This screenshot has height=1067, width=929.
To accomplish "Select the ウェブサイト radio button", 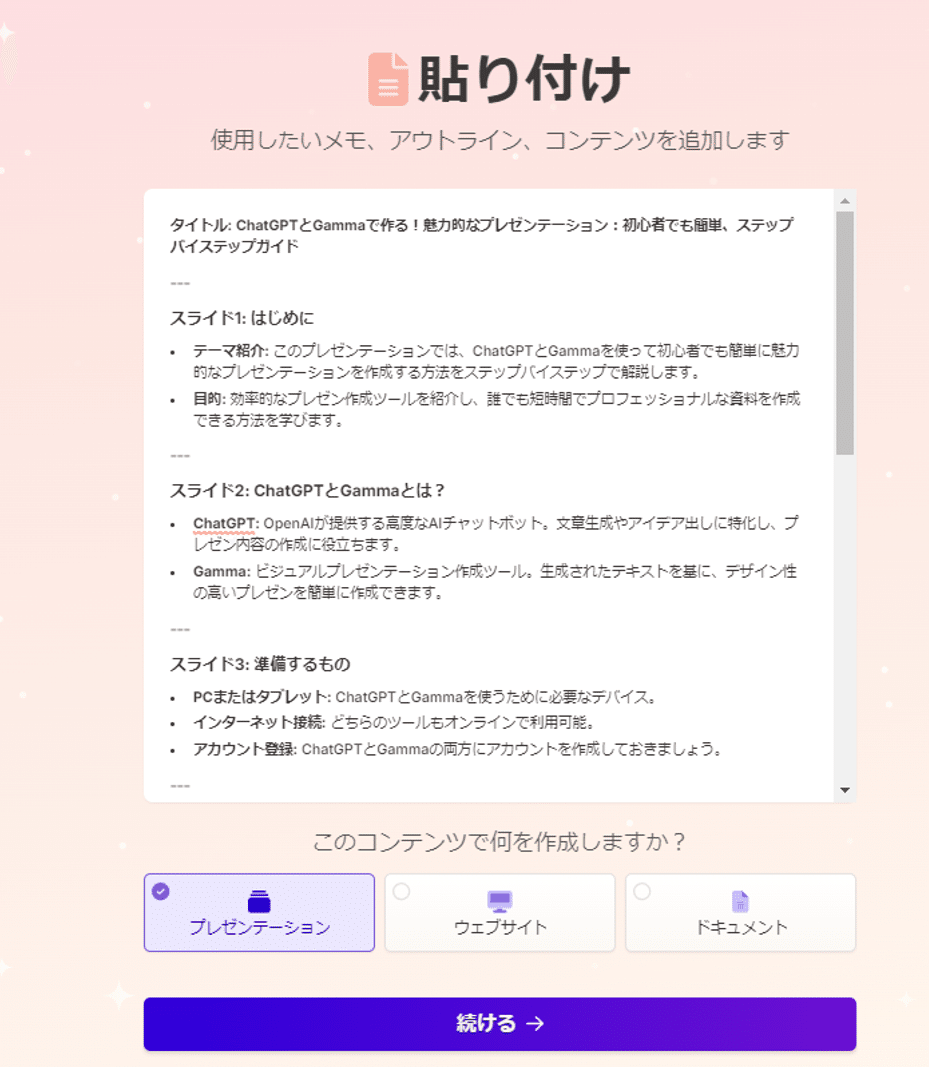I will [x=402, y=891].
